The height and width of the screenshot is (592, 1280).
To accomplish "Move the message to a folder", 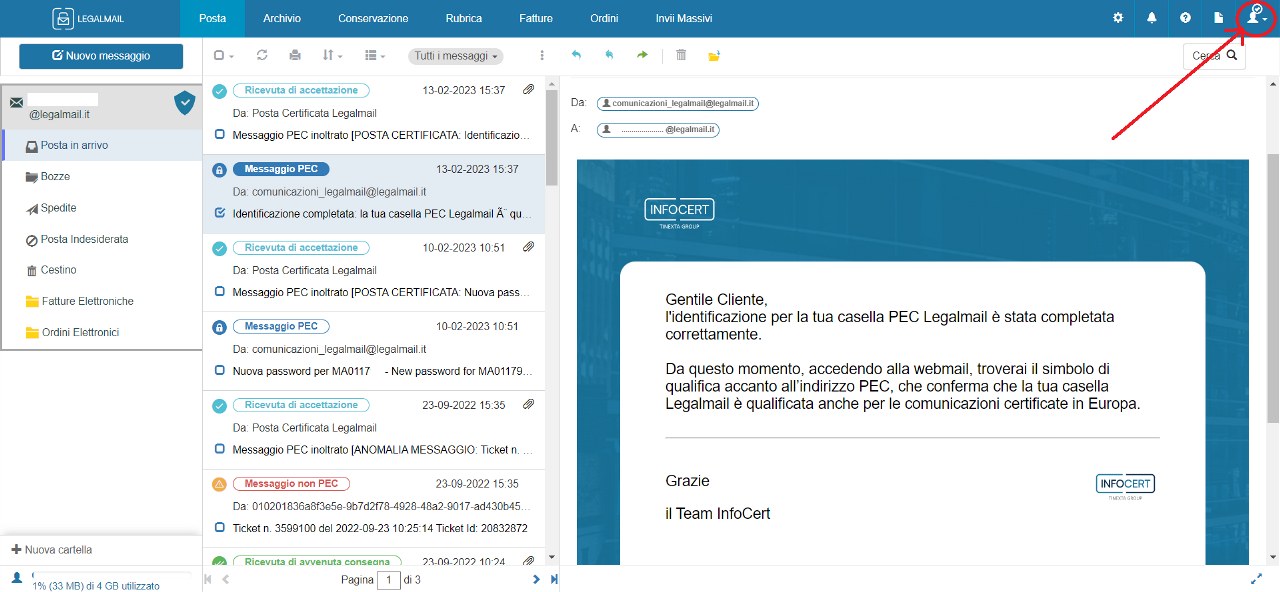I will [x=714, y=56].
